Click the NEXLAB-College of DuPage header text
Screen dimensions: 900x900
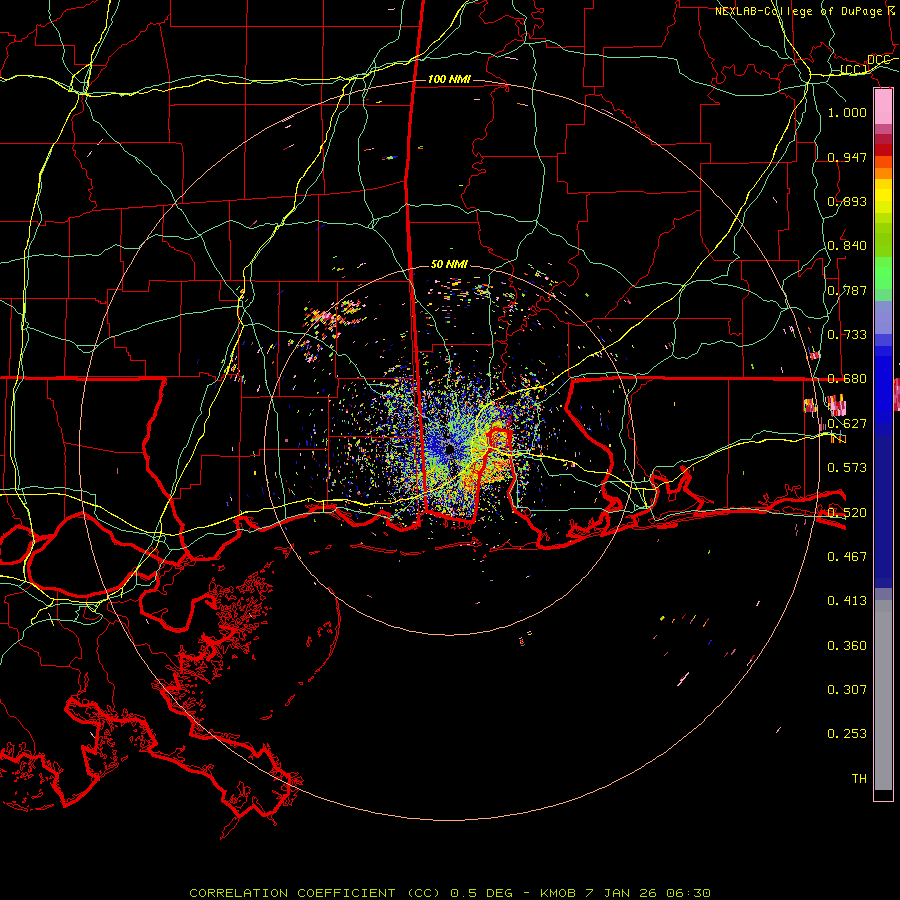click(x=798, y=11)
